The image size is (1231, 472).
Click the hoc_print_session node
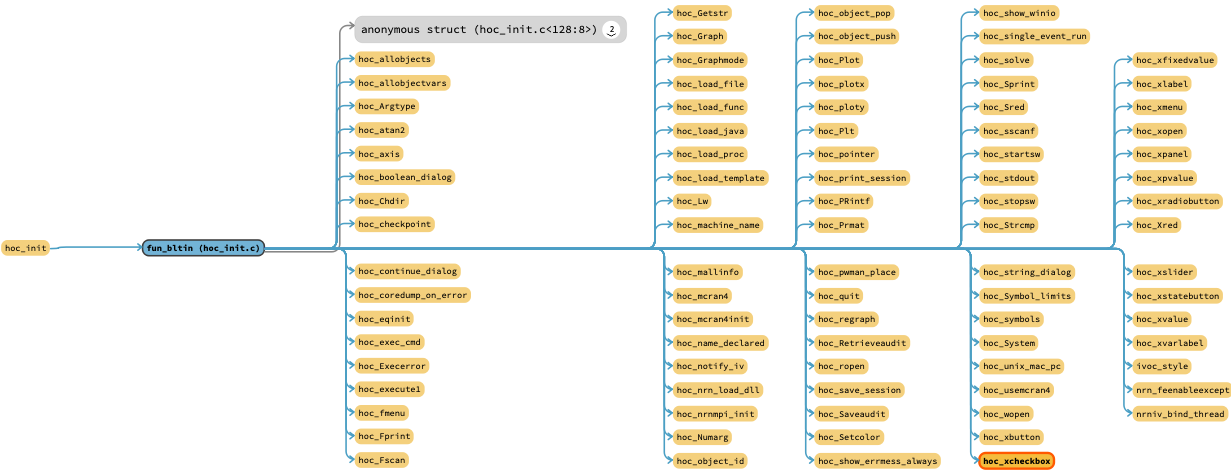[x=861, y=178]
